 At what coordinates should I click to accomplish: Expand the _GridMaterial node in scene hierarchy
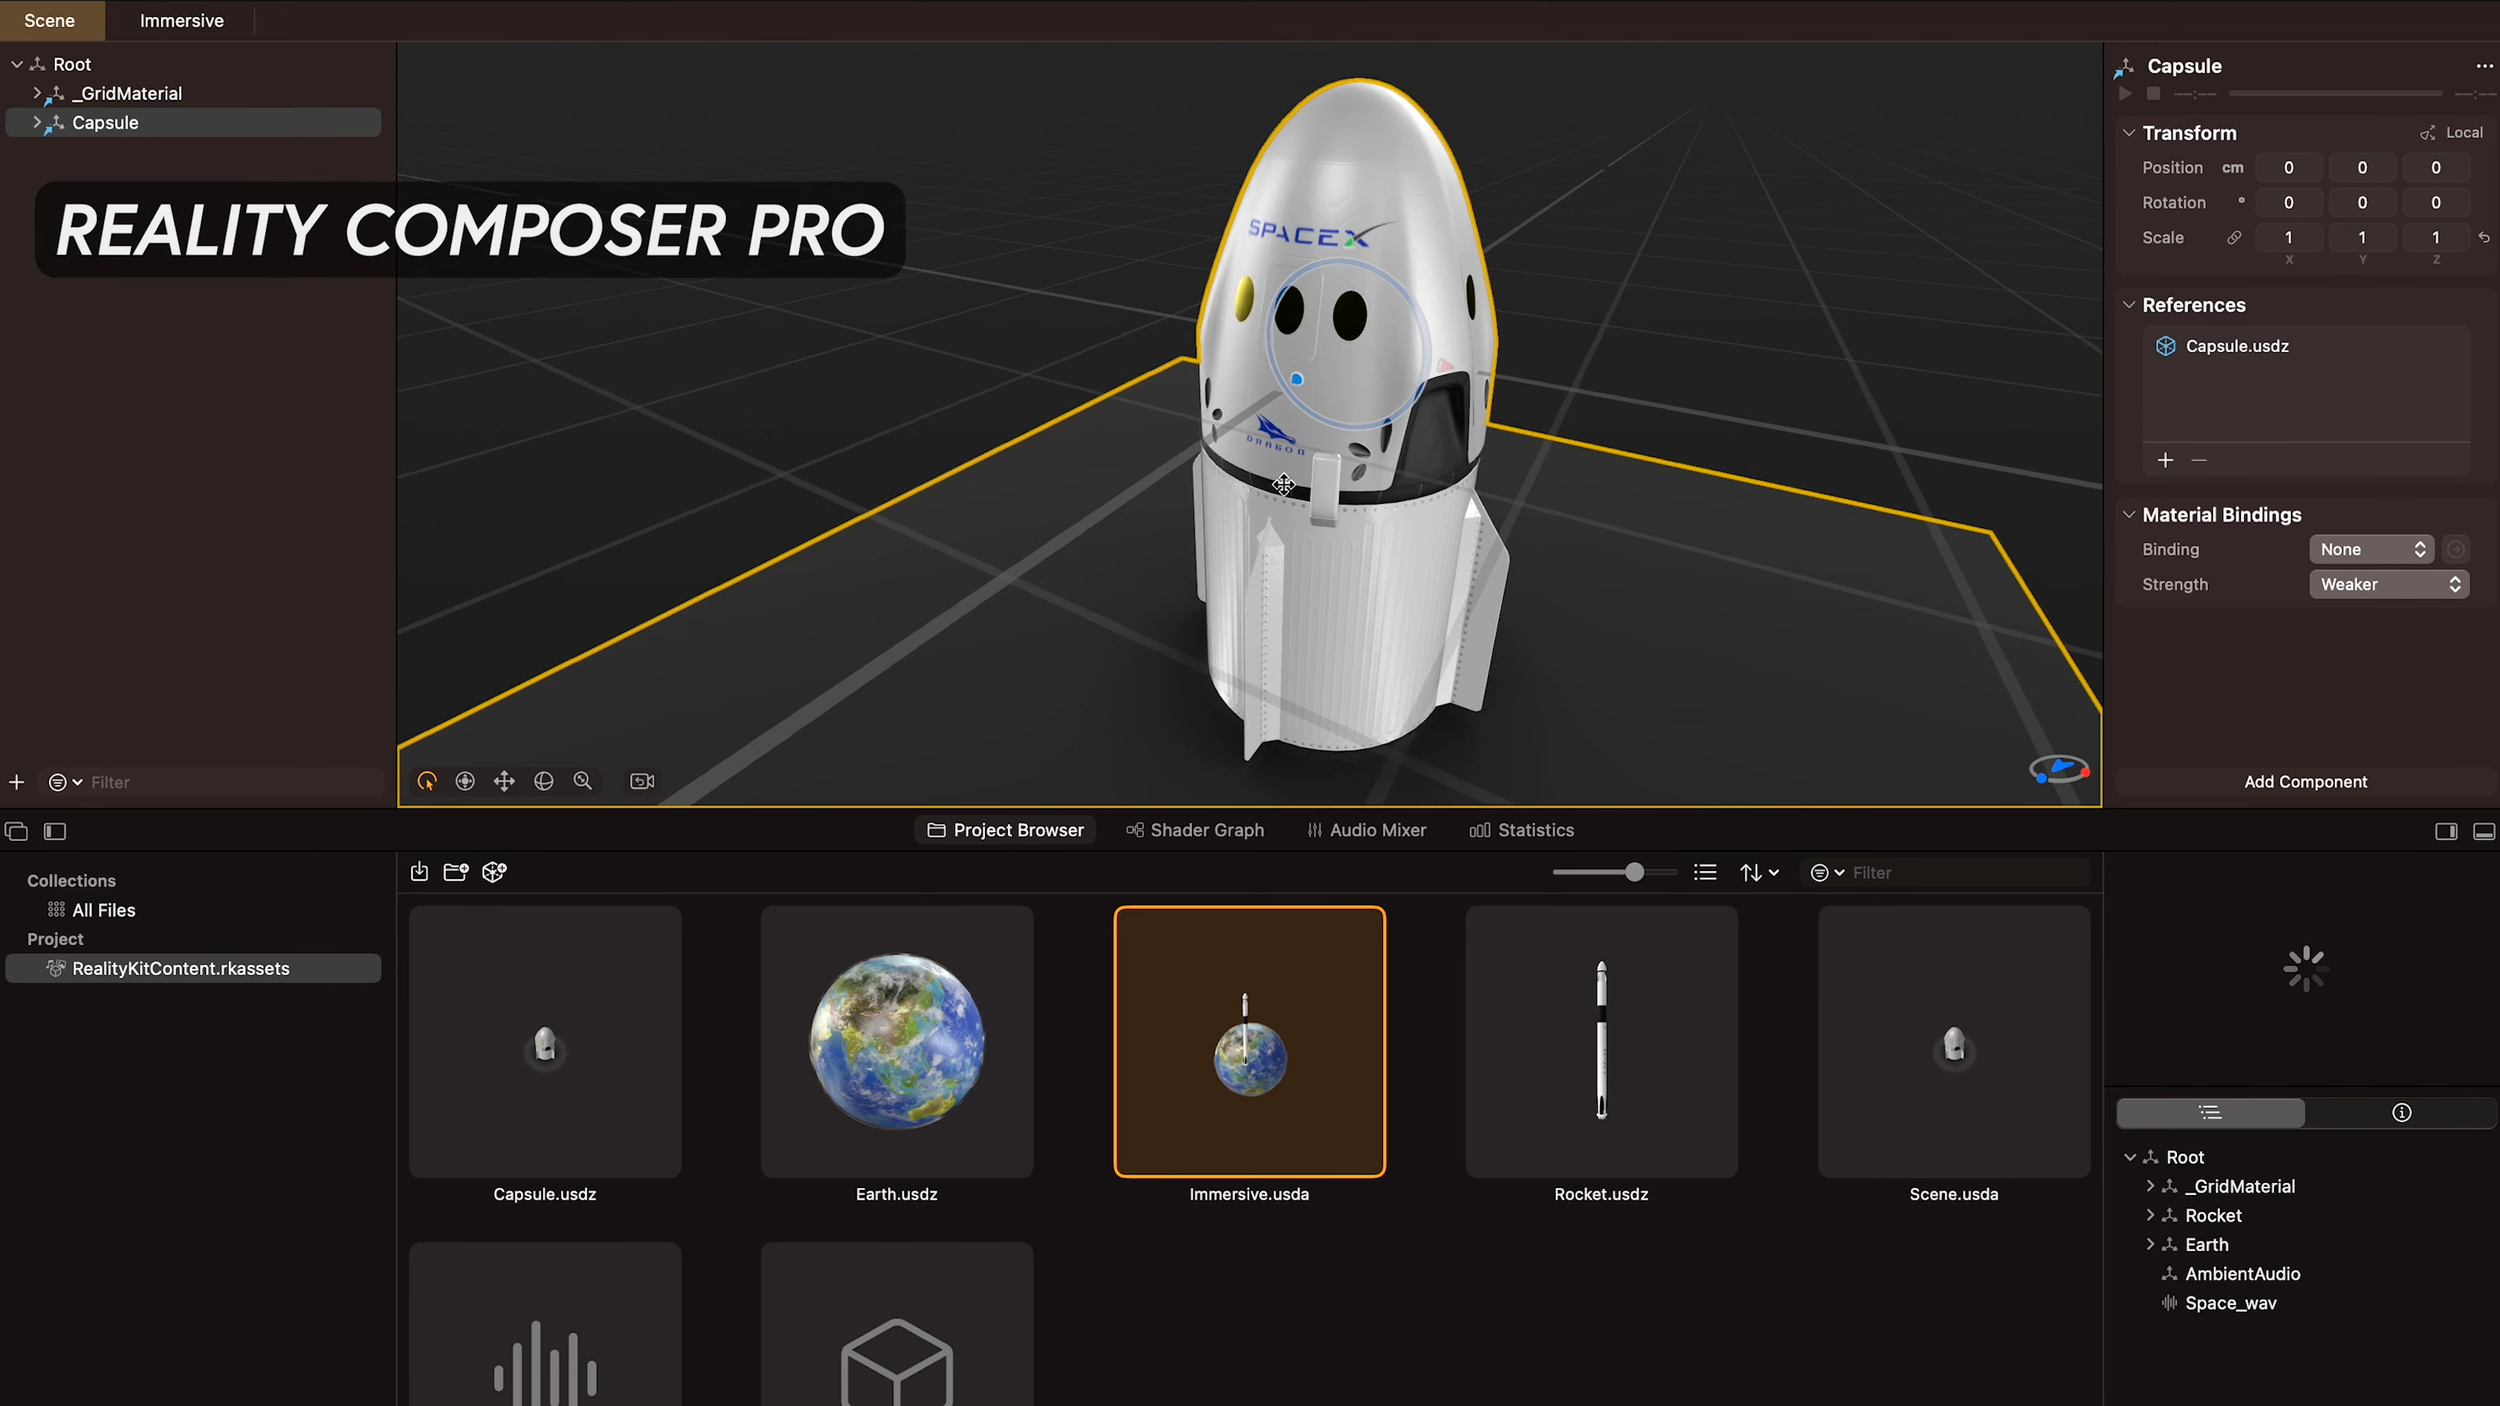(x=37, y=93)
